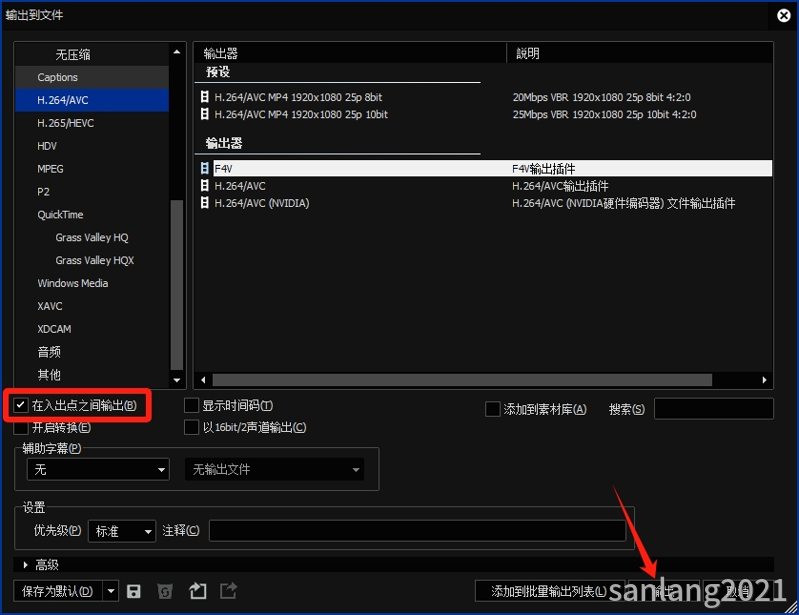Click exporter list scroll left arrow
The height and width of the screenshot is (615, 799).
tap(203, 380)
